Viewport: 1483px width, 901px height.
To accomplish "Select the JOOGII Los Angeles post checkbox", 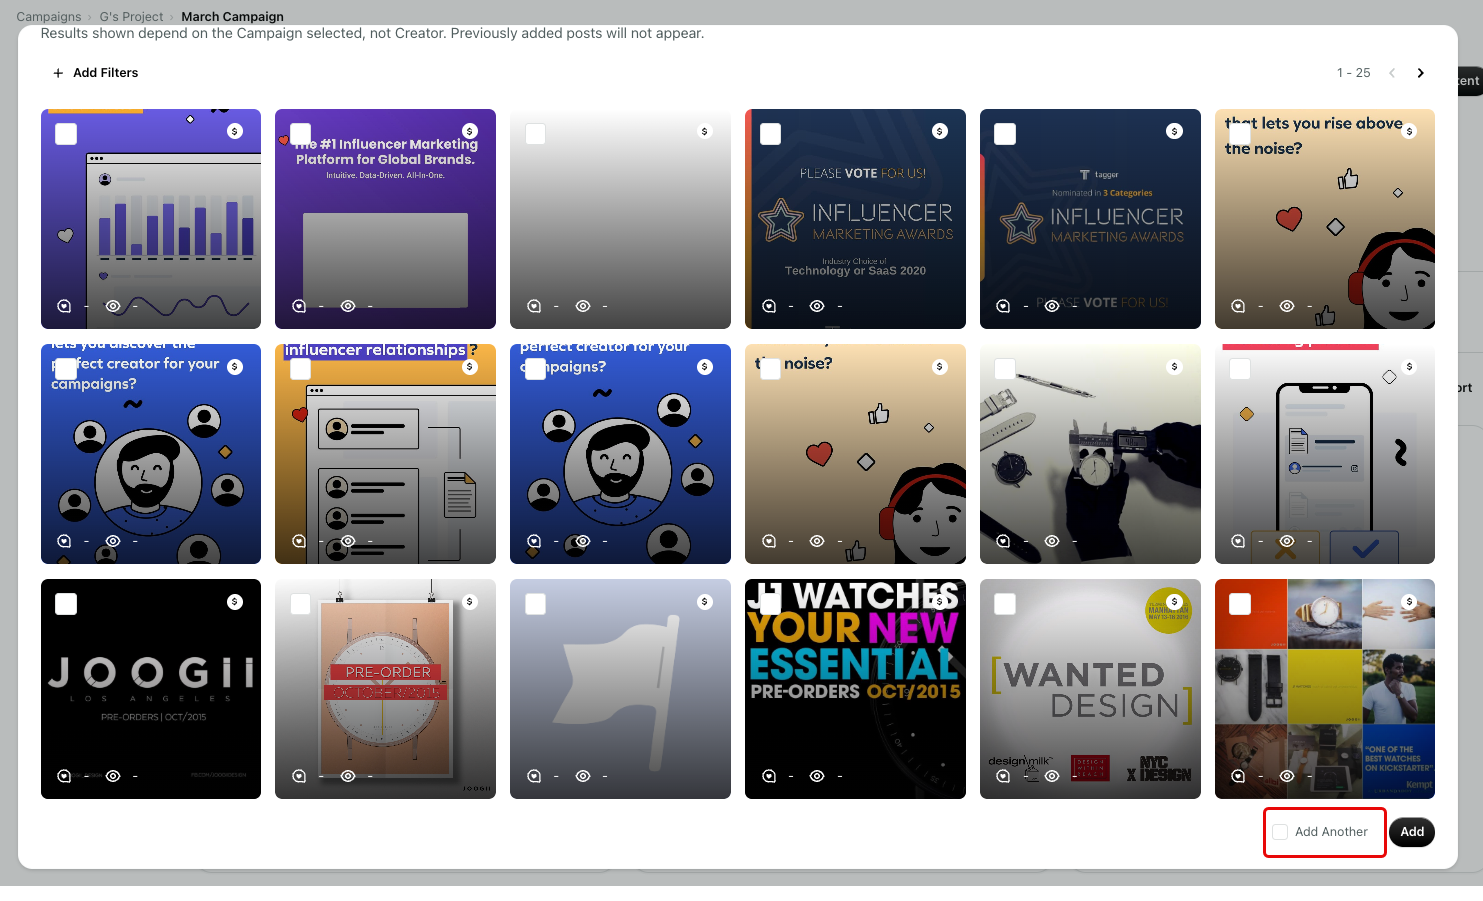I will [66, 604].
